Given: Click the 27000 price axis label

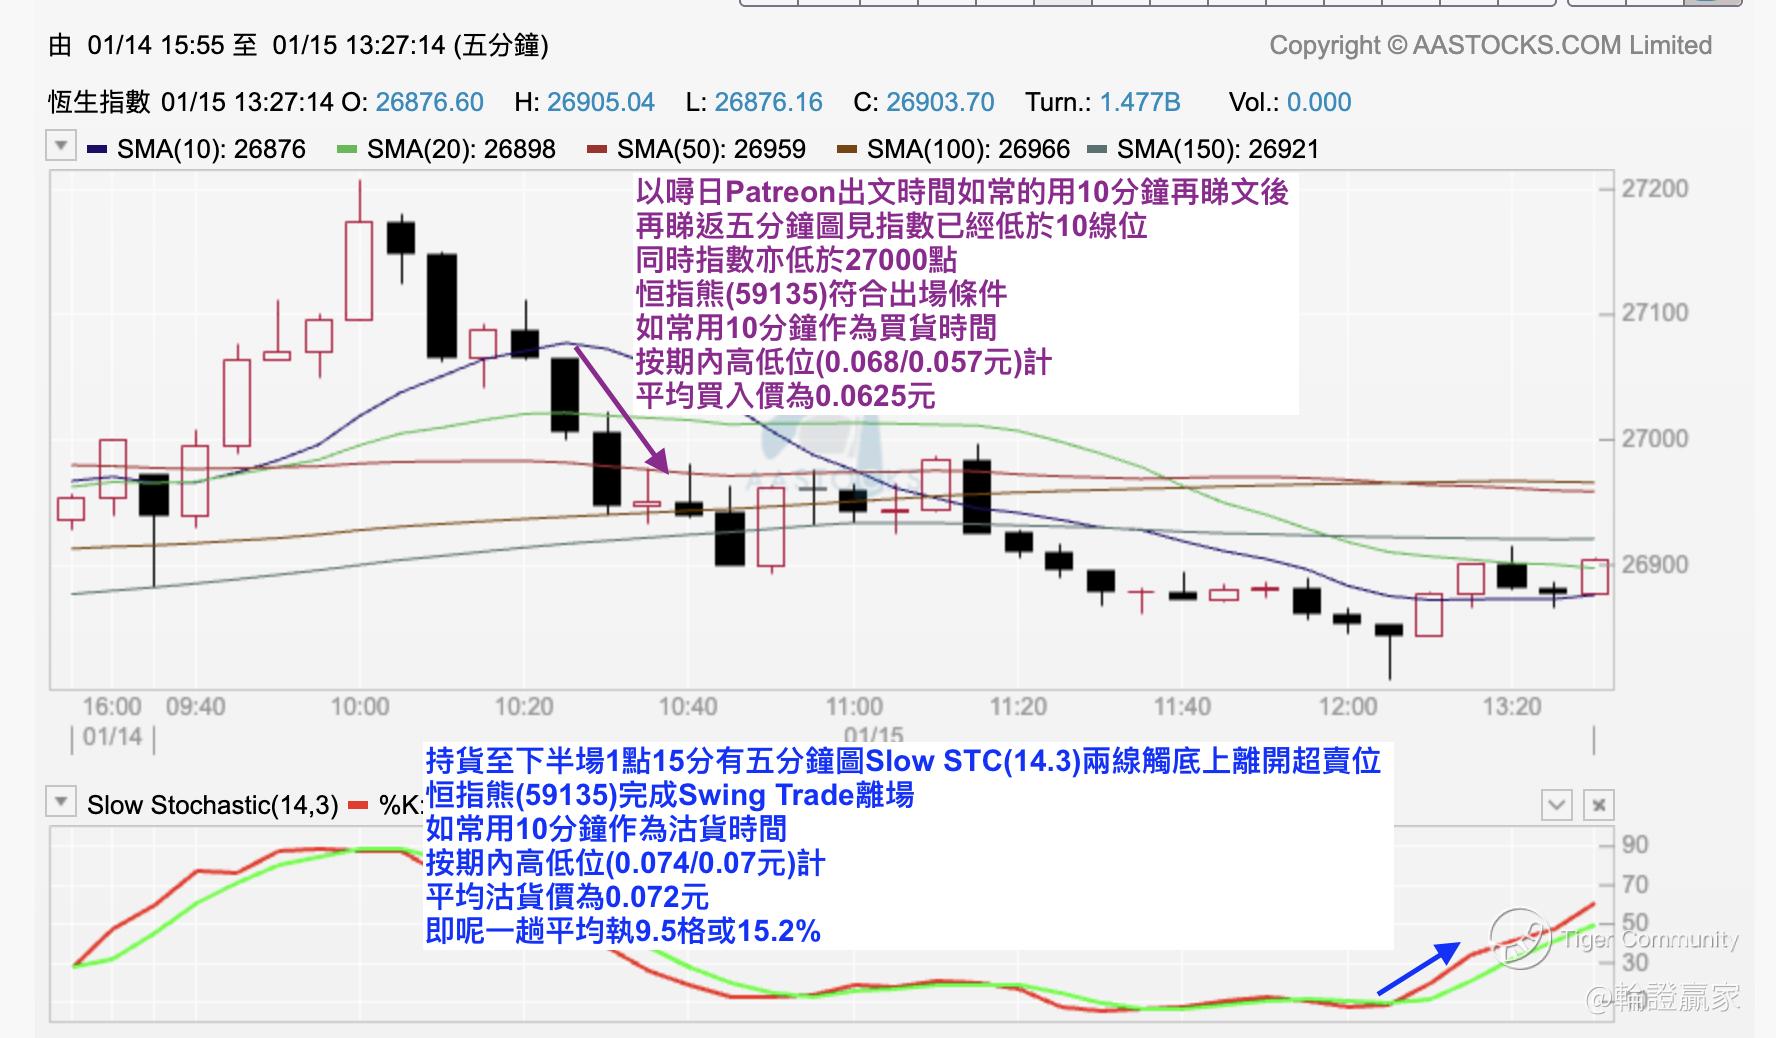Looking at the screenshot, I should pos(1655,439).
